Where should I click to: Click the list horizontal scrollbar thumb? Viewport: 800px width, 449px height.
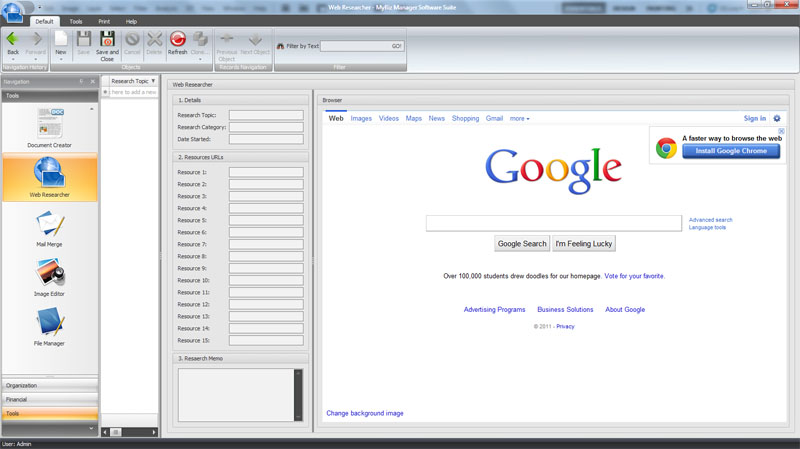pos(116,432)
